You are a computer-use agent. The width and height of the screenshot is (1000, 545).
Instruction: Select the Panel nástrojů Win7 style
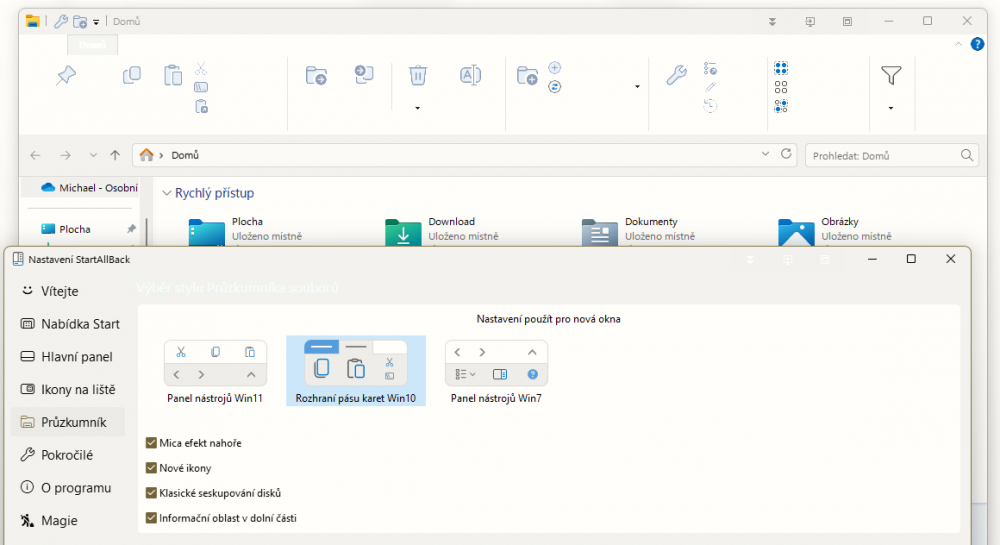496,371
